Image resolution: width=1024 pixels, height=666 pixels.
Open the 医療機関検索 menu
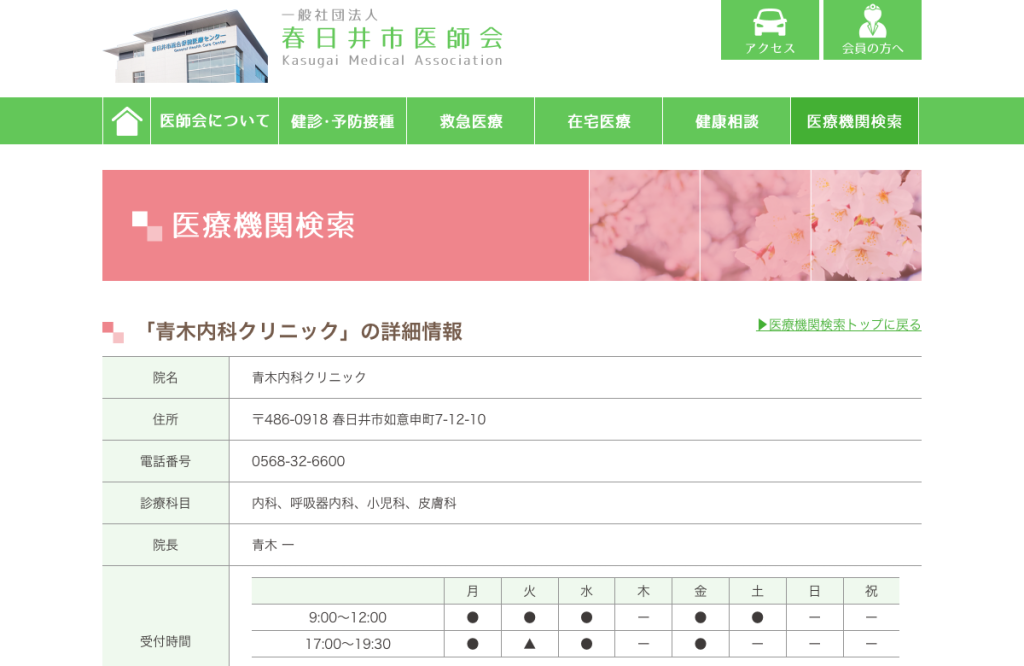pyautogui.click(x=854, y=121)
